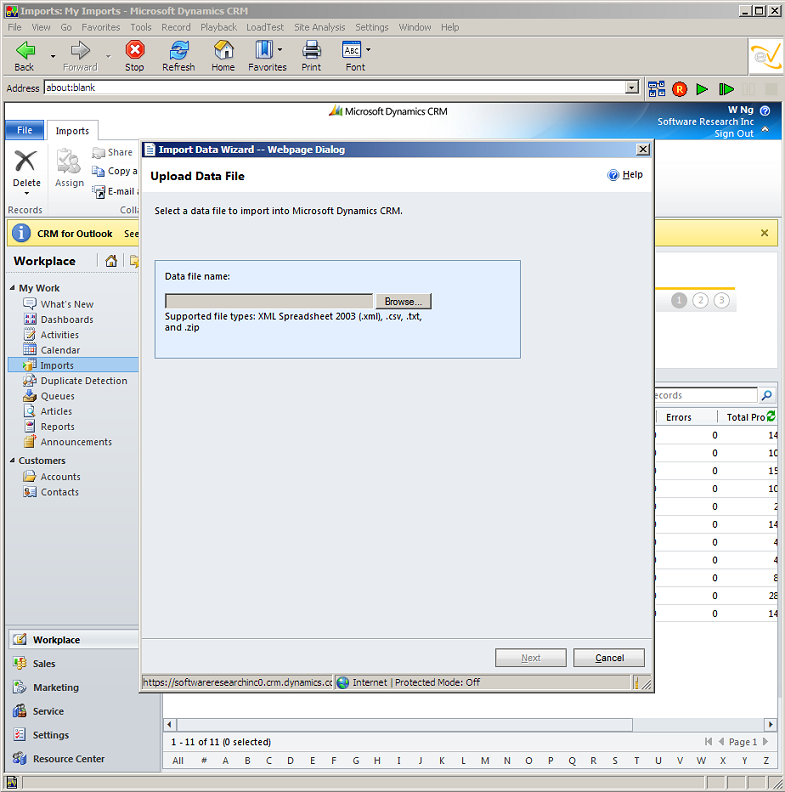Click the Home toolbar icon

[223, 50]
